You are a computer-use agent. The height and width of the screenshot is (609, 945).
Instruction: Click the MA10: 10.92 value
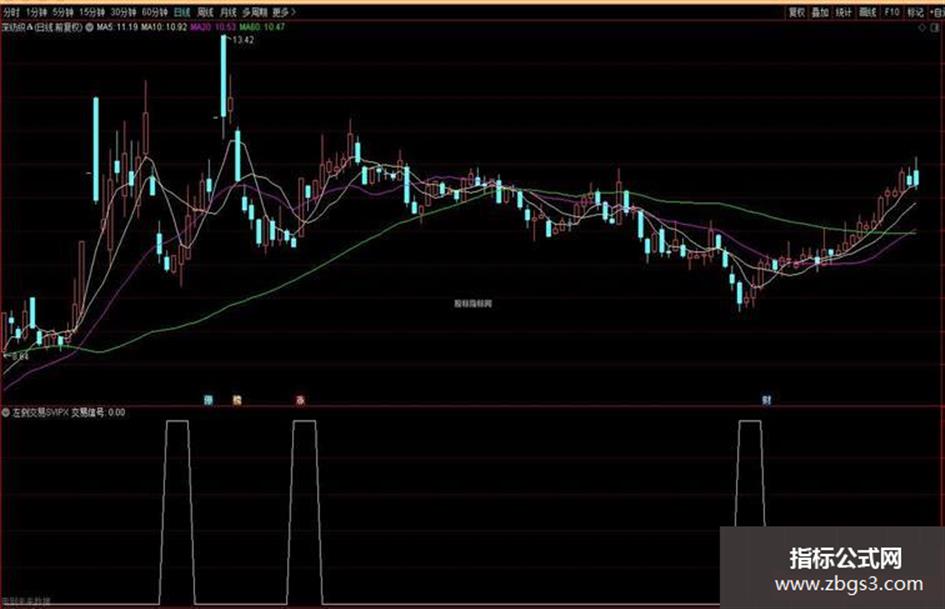coord(164,27)
